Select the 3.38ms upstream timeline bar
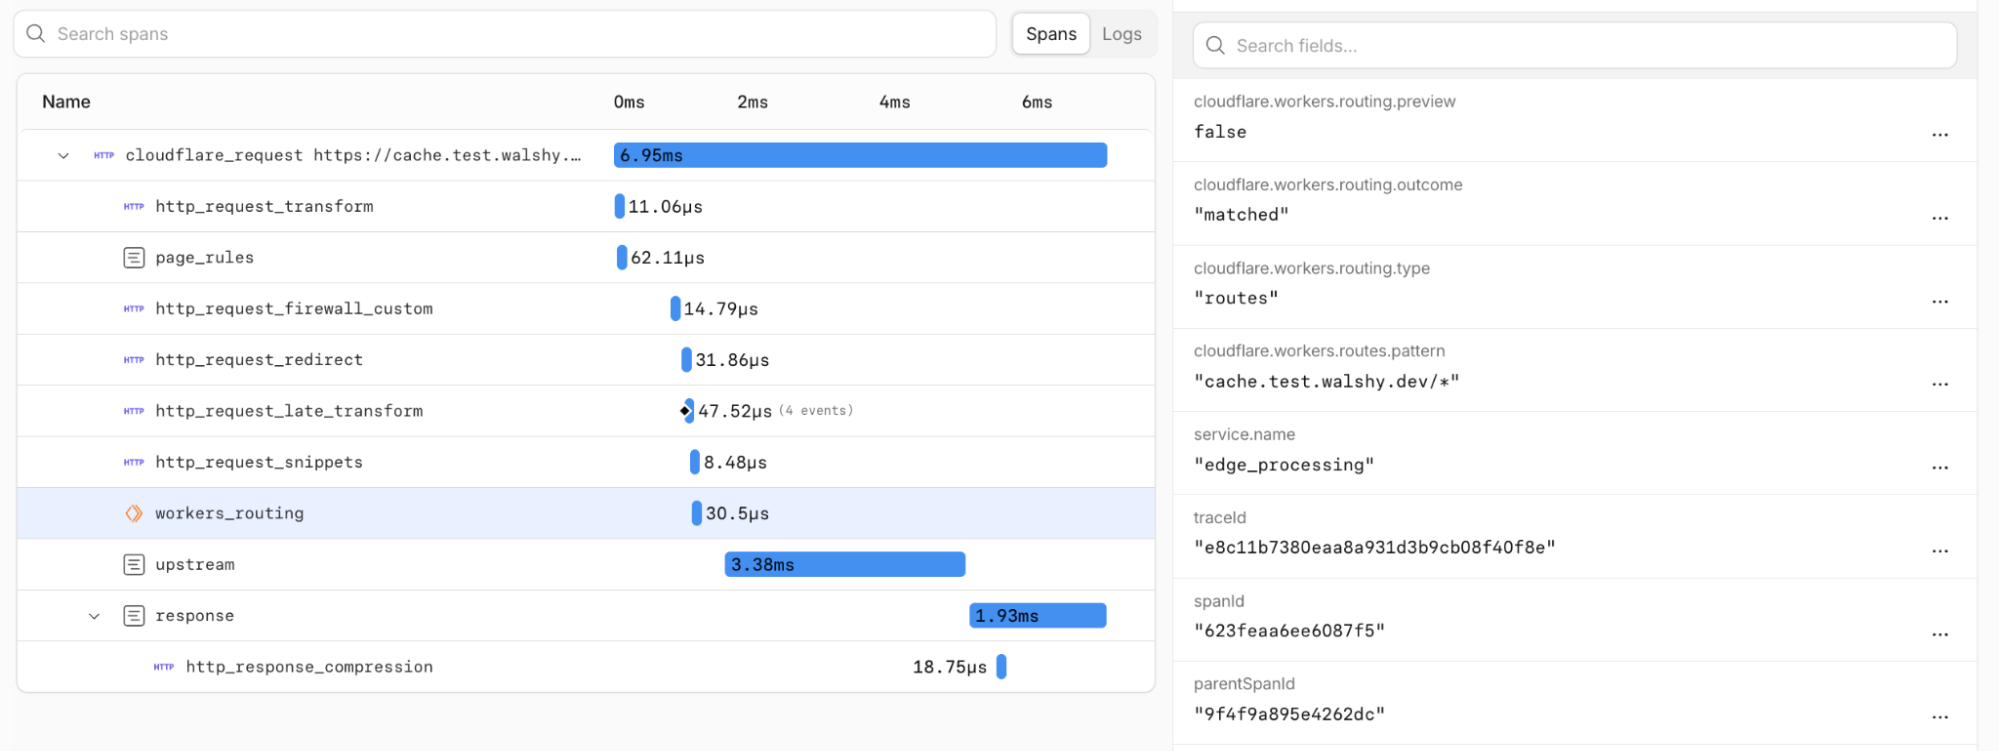Image resolution: width=1999 pixels, height=751 pixels. pyautogui.click(x=845, y=565)
